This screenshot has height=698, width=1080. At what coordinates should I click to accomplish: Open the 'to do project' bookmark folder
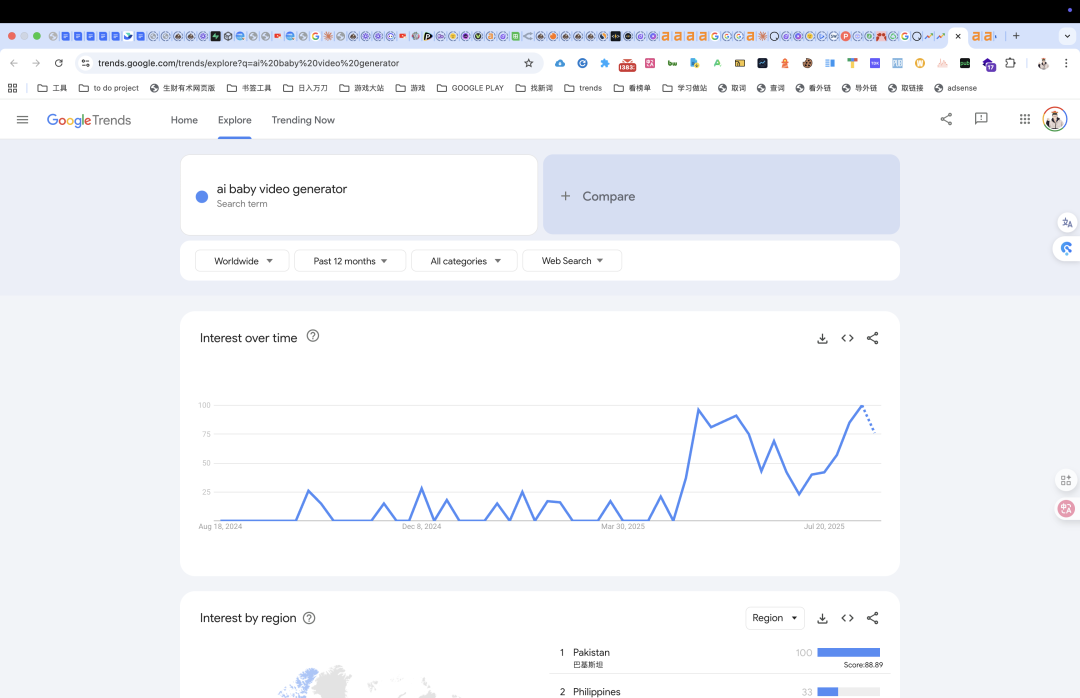[109, 88]
